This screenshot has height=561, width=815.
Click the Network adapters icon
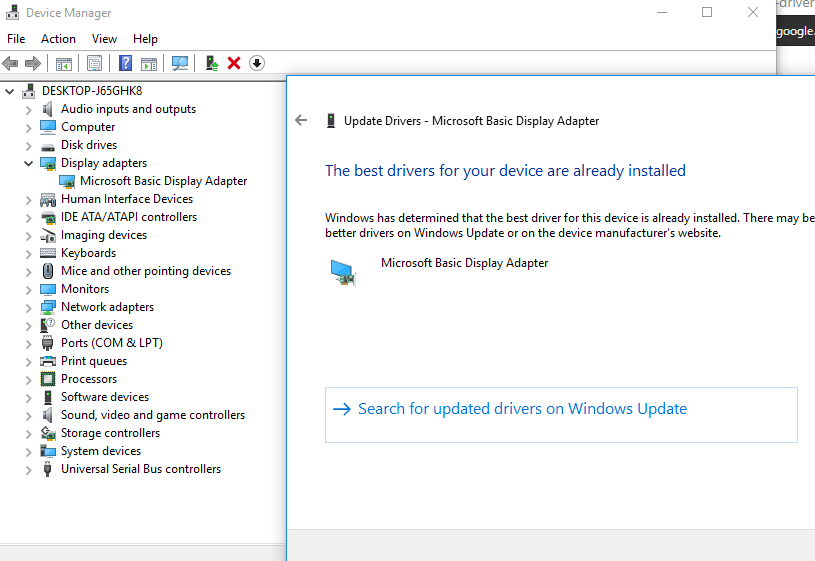tap(48, 307)
